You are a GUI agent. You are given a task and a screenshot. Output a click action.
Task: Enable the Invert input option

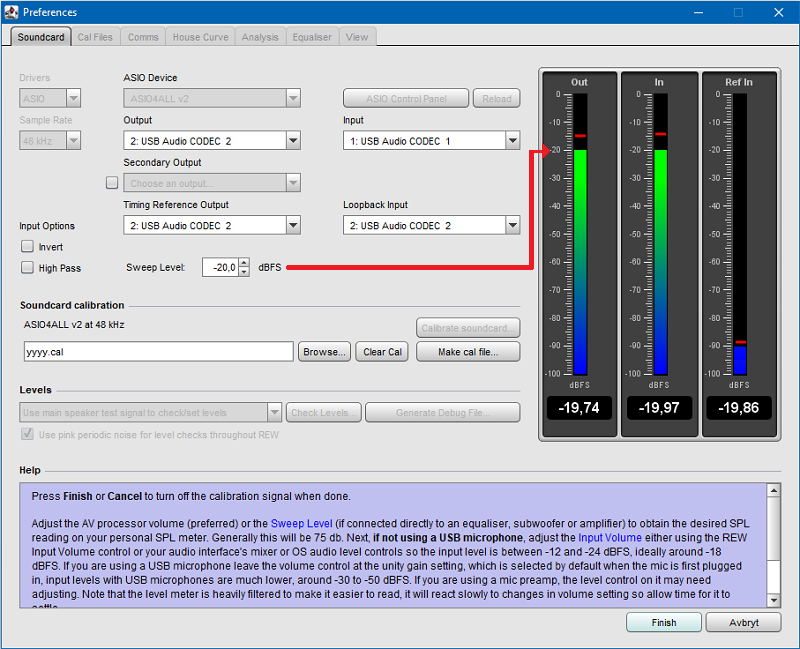coord(27,246)
